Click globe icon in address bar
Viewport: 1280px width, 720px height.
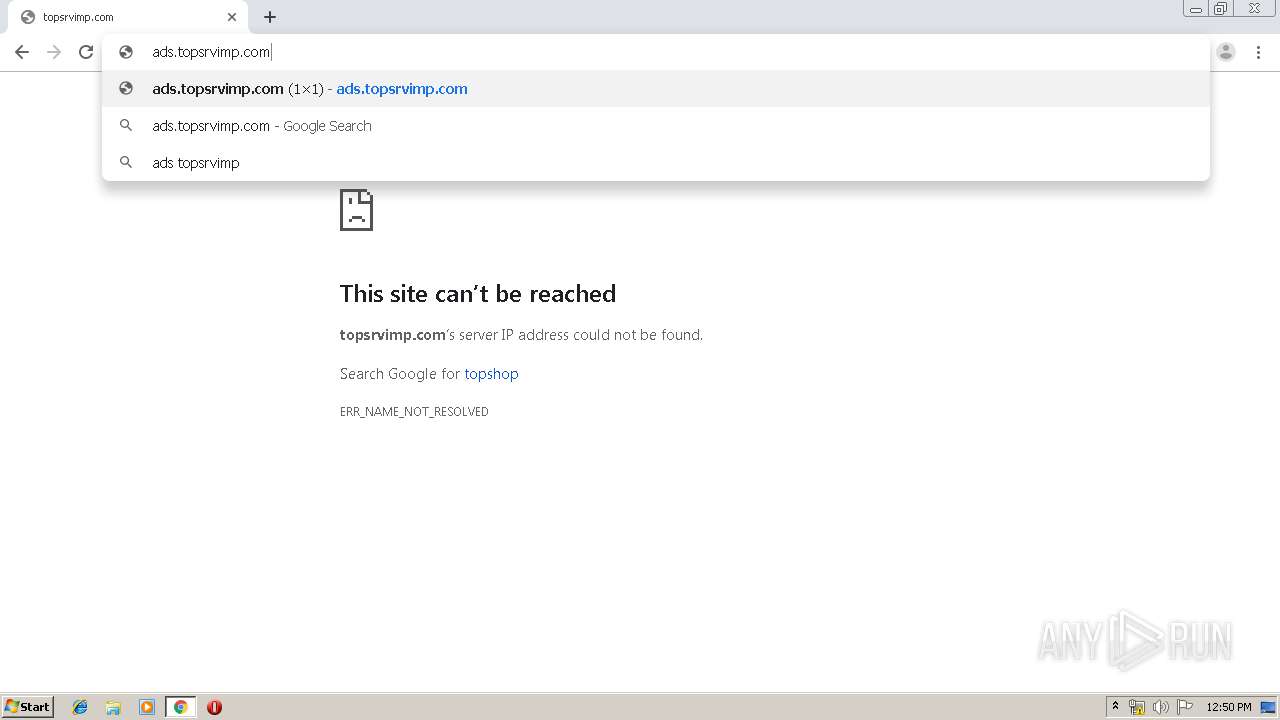pos(126,52)
